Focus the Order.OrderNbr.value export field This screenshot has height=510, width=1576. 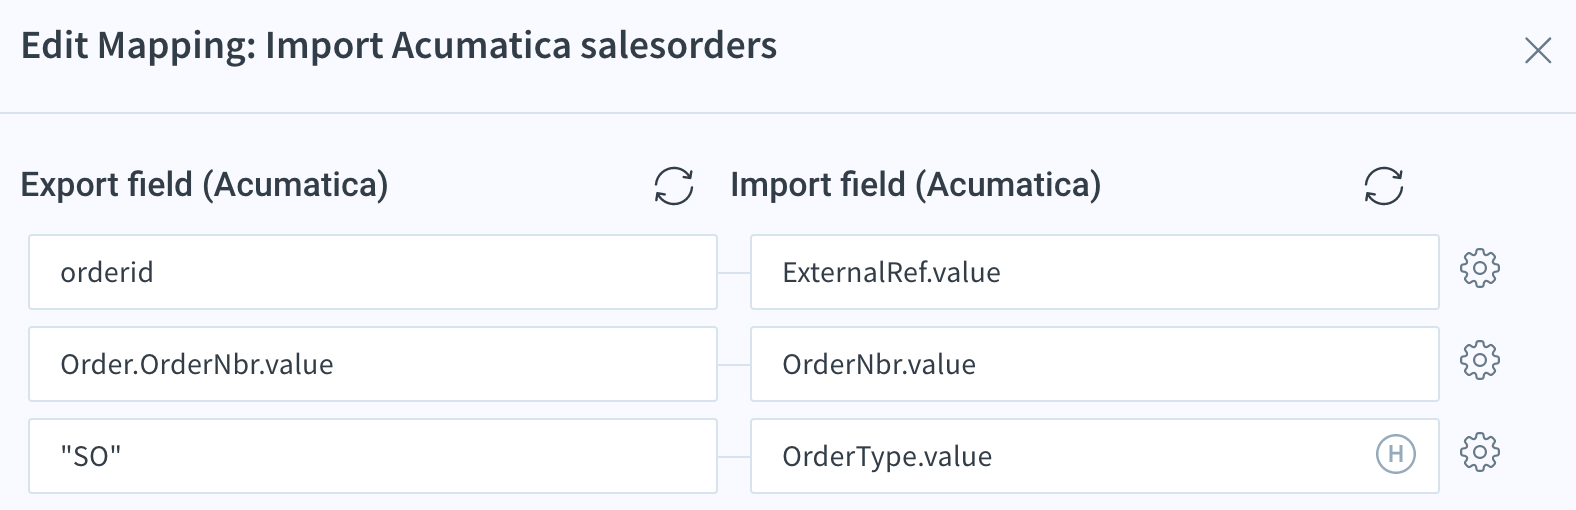tap(373, 364)
